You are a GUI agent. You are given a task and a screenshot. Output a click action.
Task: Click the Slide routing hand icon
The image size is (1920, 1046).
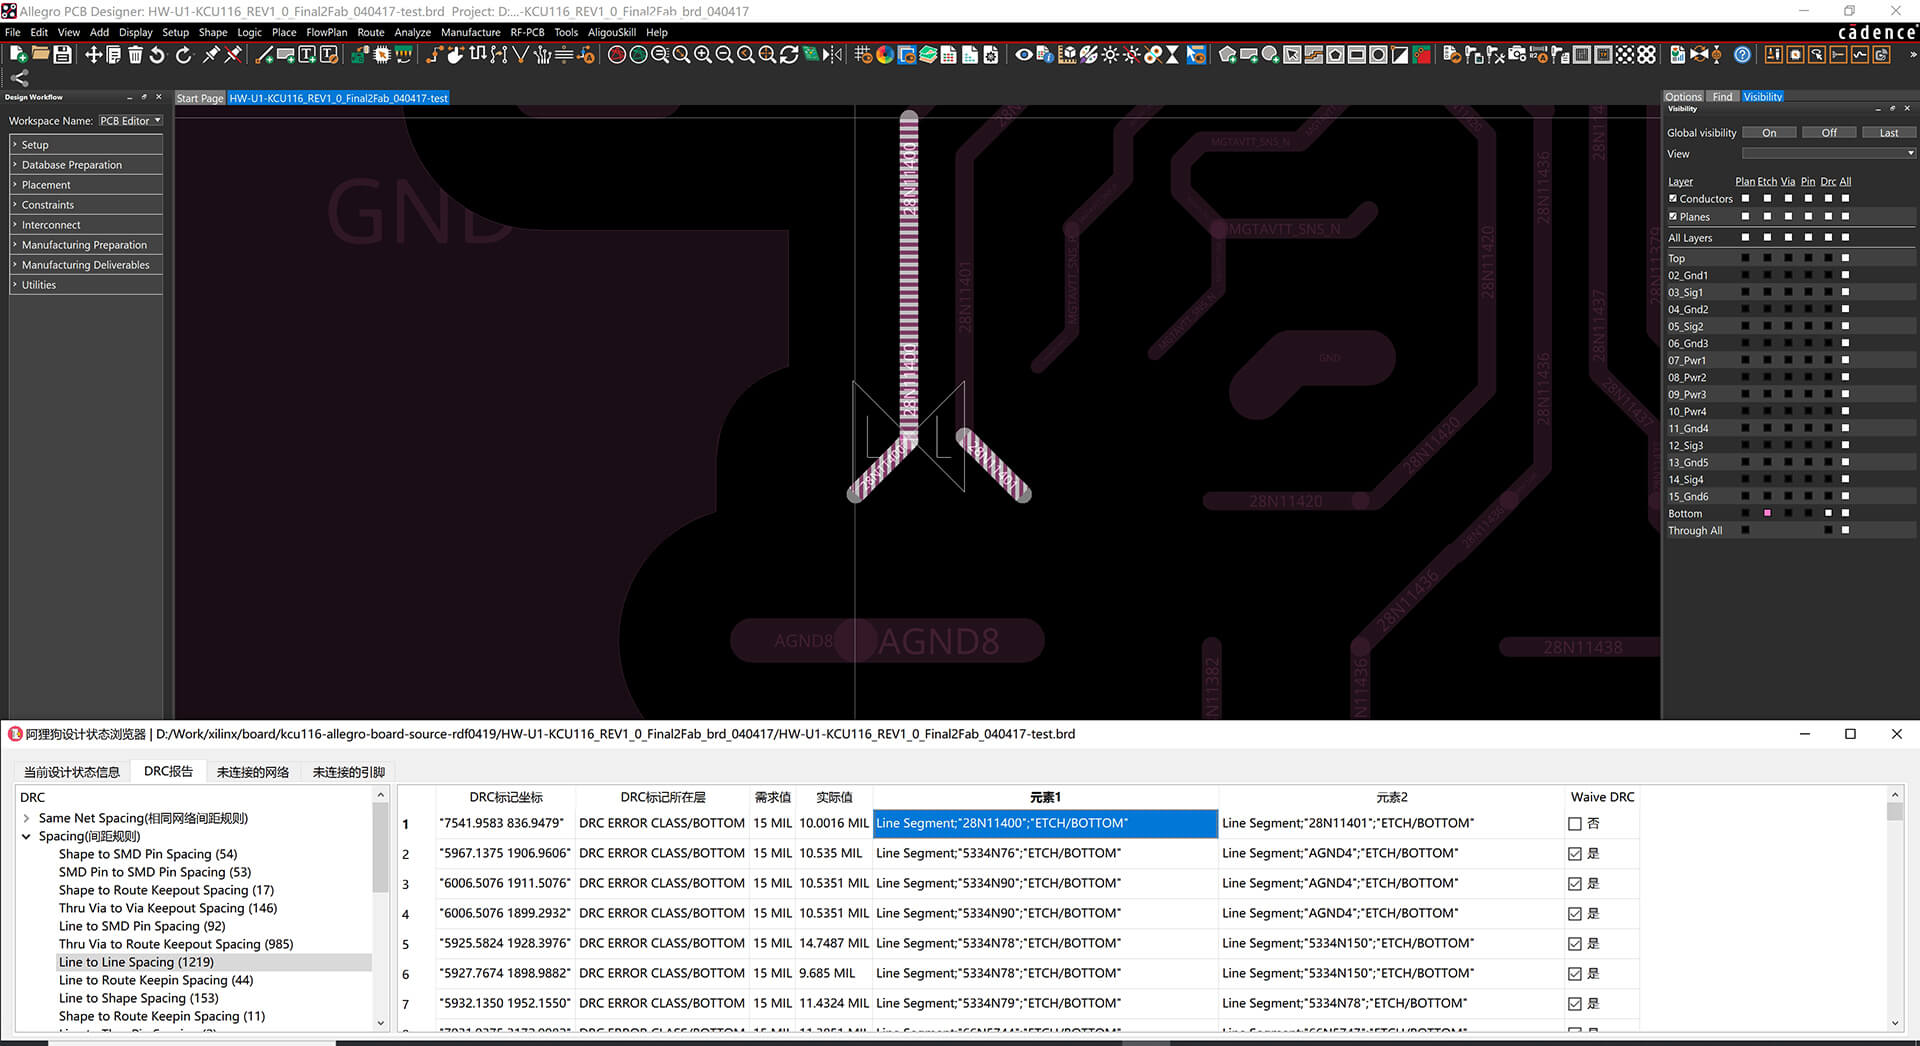point(455,54)
